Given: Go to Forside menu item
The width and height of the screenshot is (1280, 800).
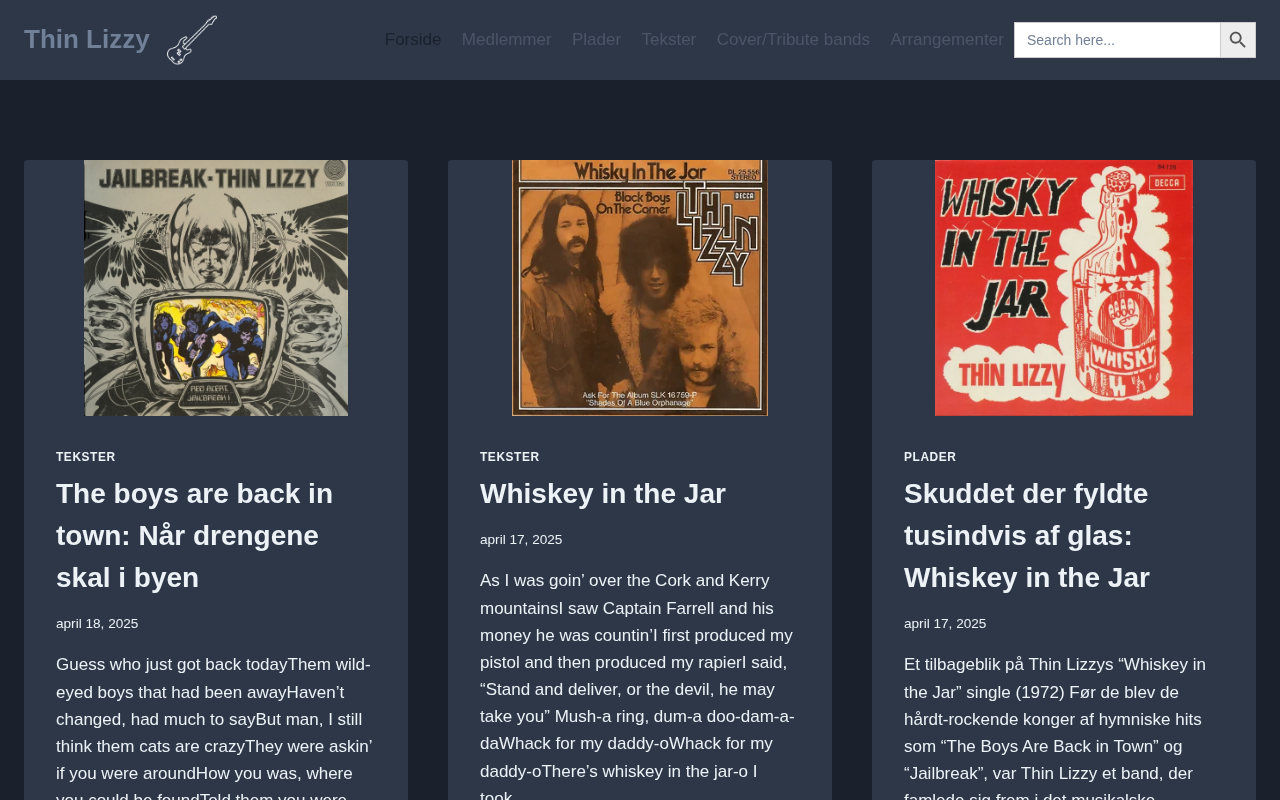Looking at the screenshot, I should coord(413,40).
